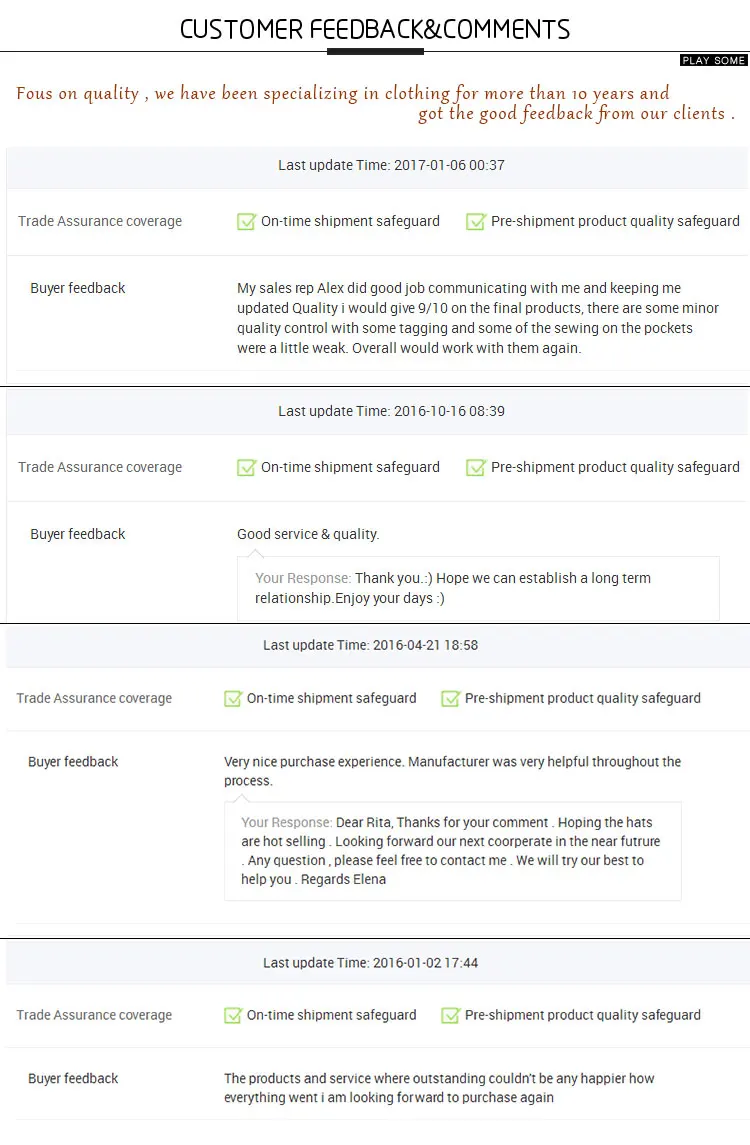The height and width of the screenshot is (1145, 750).
Task: Click Last update Time 2016-01-02 17:44 header
Action: pyautogui.click(x=370, y=963)
